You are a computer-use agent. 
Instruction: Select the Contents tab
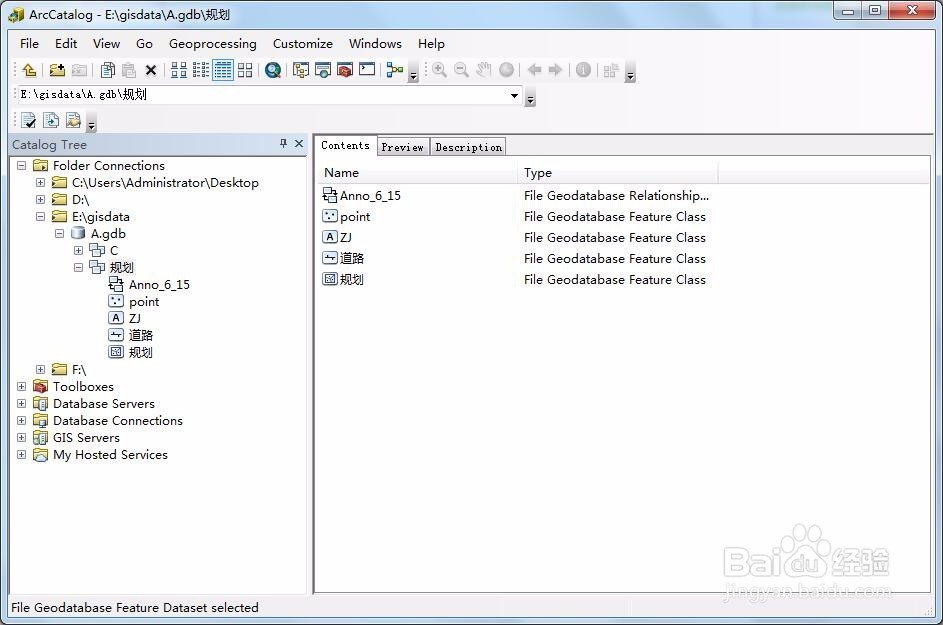(x=345, y=145)
